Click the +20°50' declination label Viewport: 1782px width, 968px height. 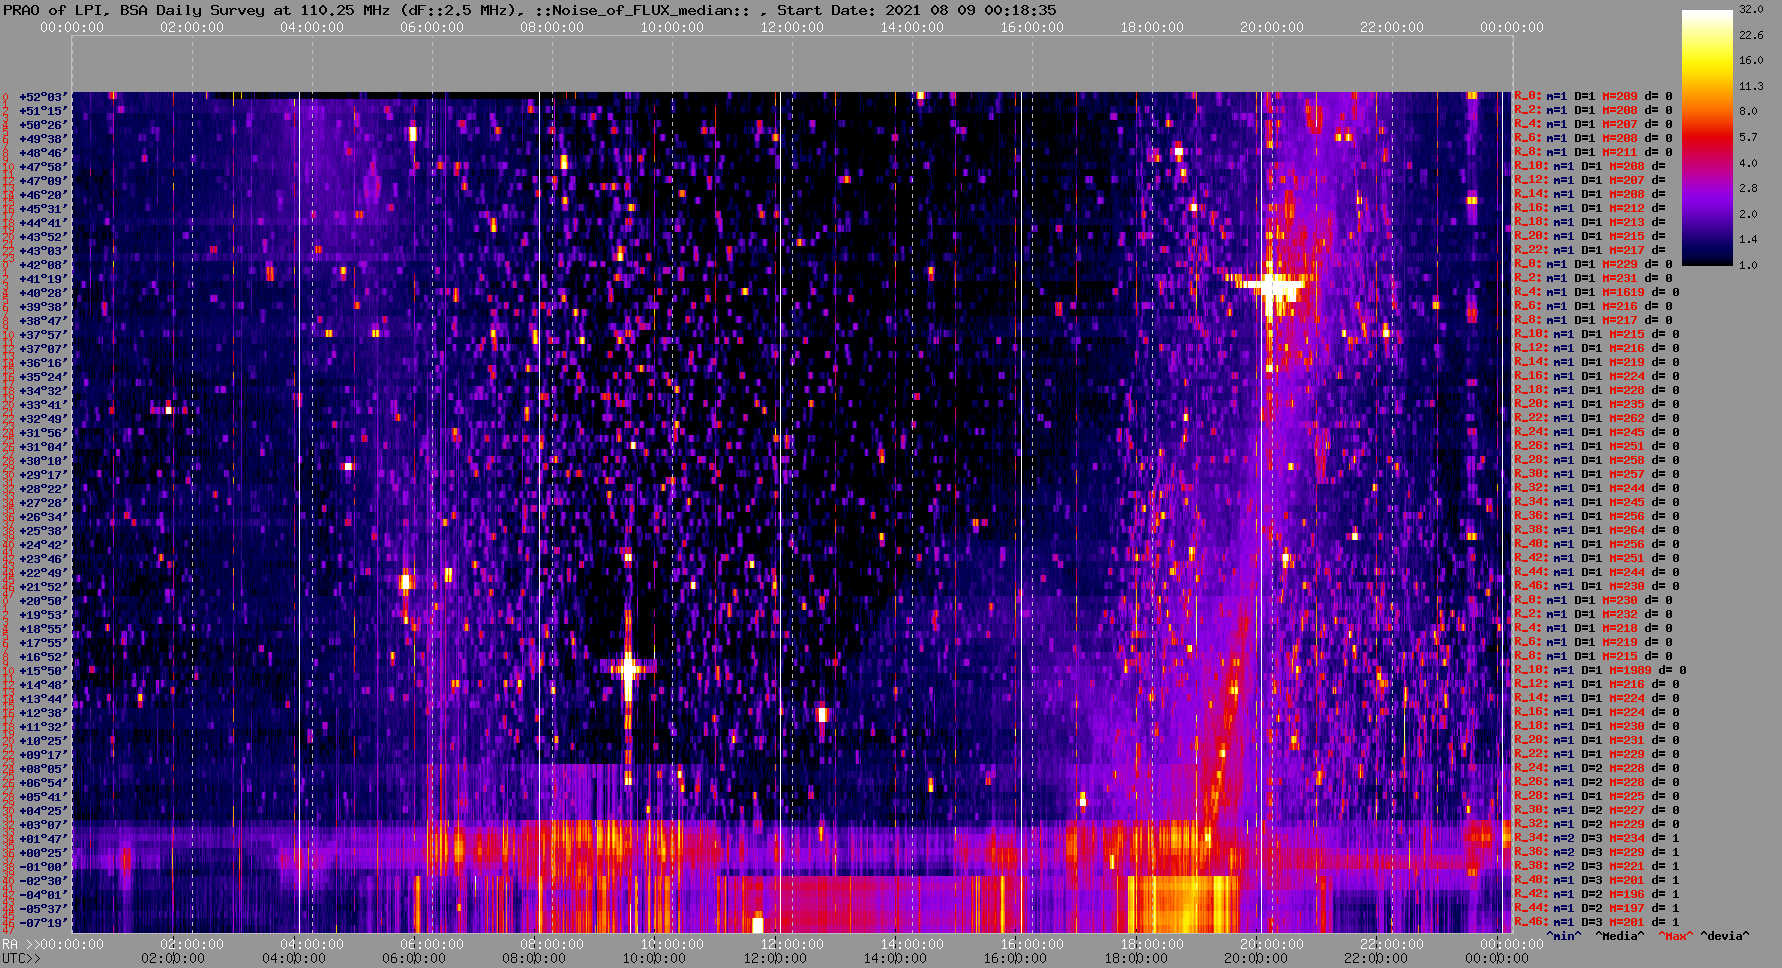43,601
